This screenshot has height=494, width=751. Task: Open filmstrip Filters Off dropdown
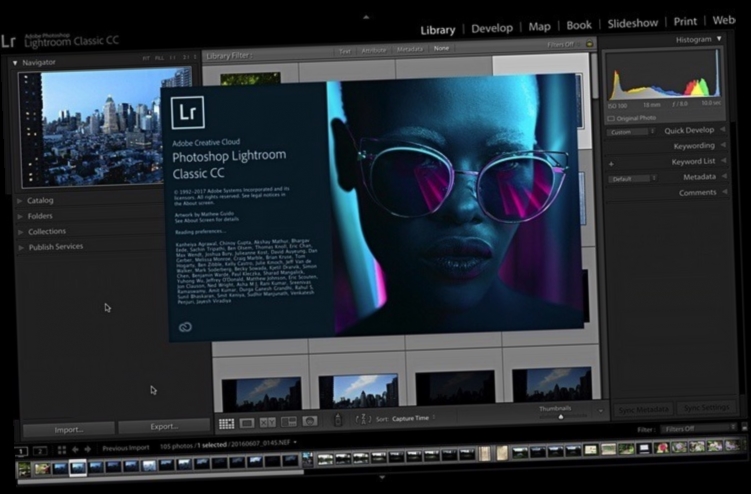(699, 428)
